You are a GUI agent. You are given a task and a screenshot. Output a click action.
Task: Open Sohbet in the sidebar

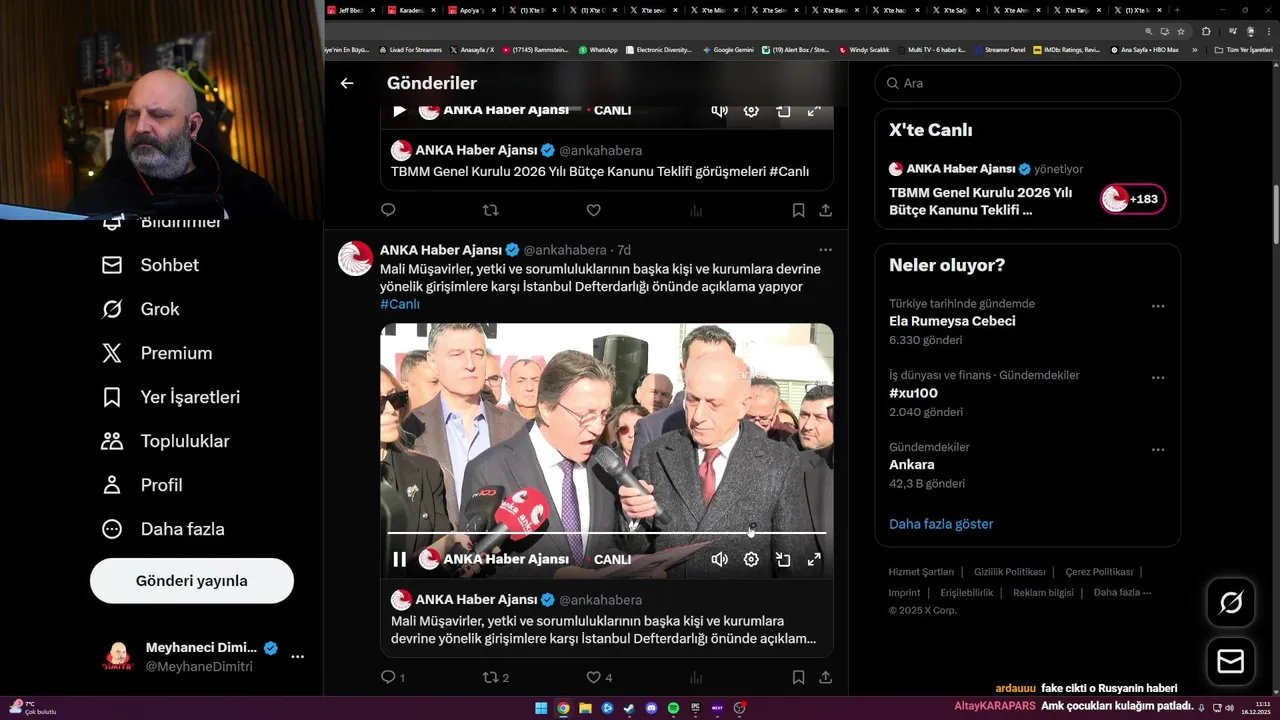[150, 265]
